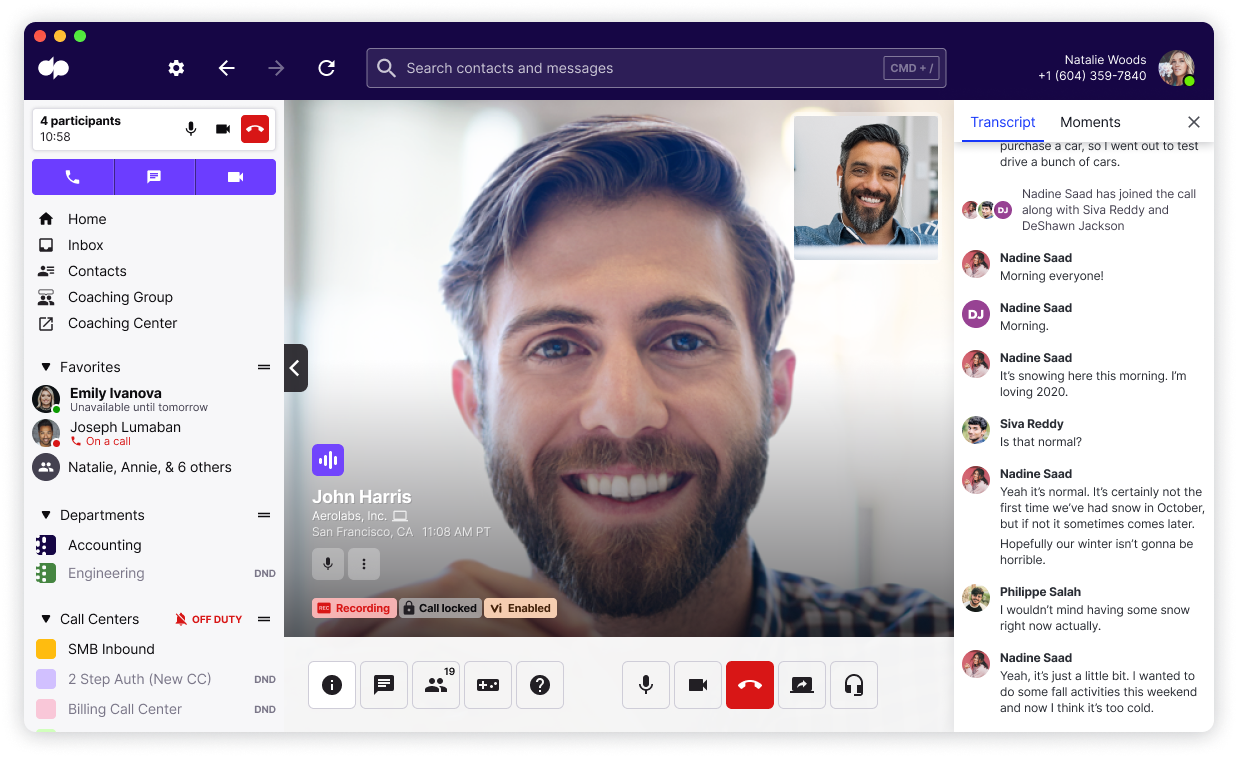Switch to the Moments tab
The height and width of the screenshot is (758, 1238).
coord(1089,122)
